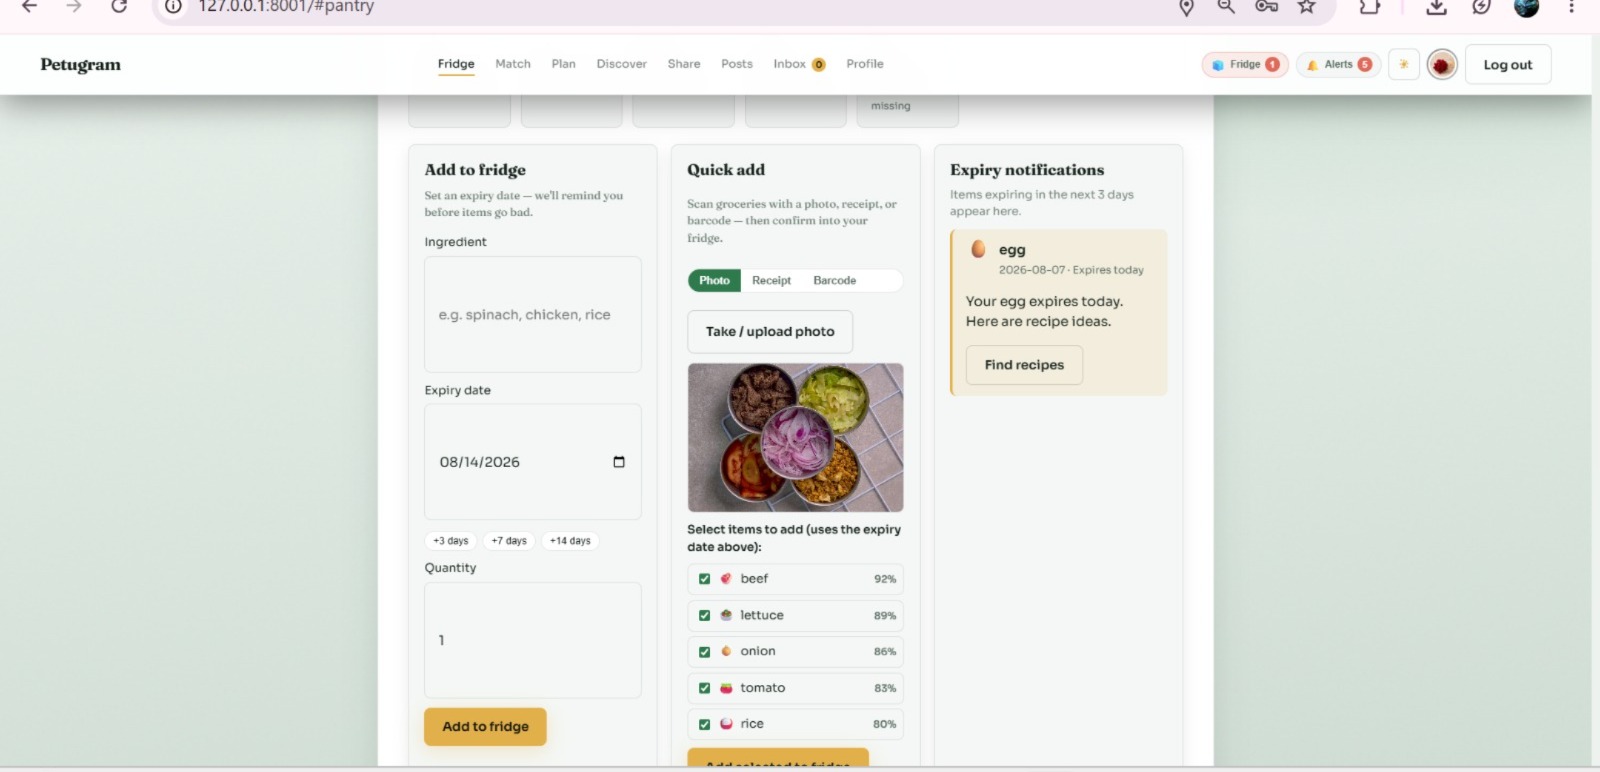Open the Discover nav item

point(621,64)
